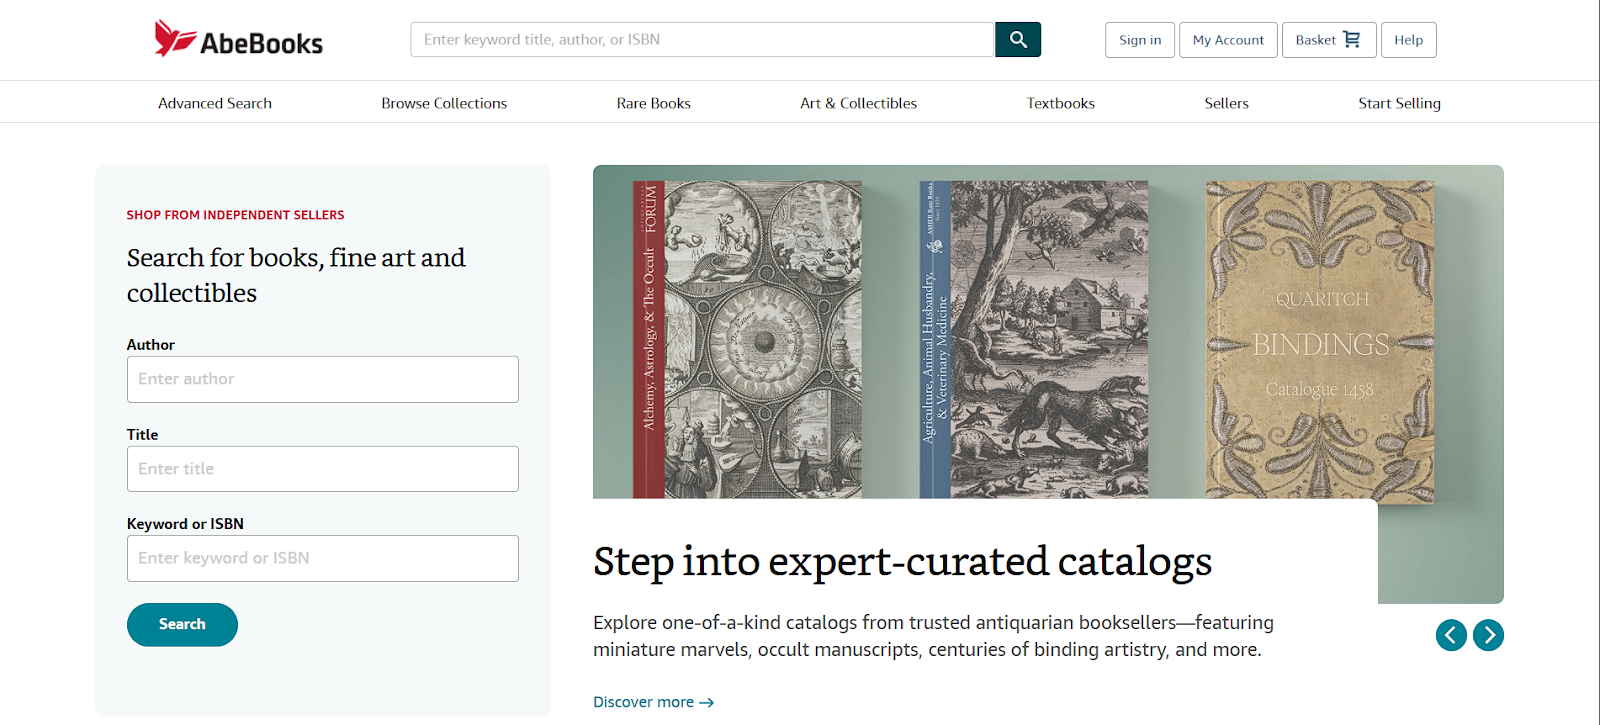Screen dimensions: 1600x725
Task: Click the Keyword or ISBN input
Action: click(322, 558)
